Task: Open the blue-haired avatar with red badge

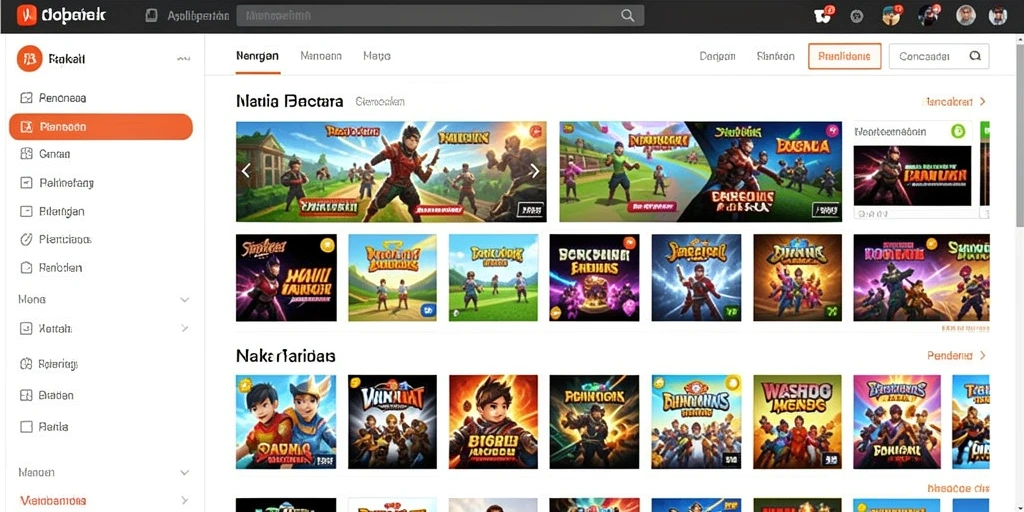Action: point(891,15)
